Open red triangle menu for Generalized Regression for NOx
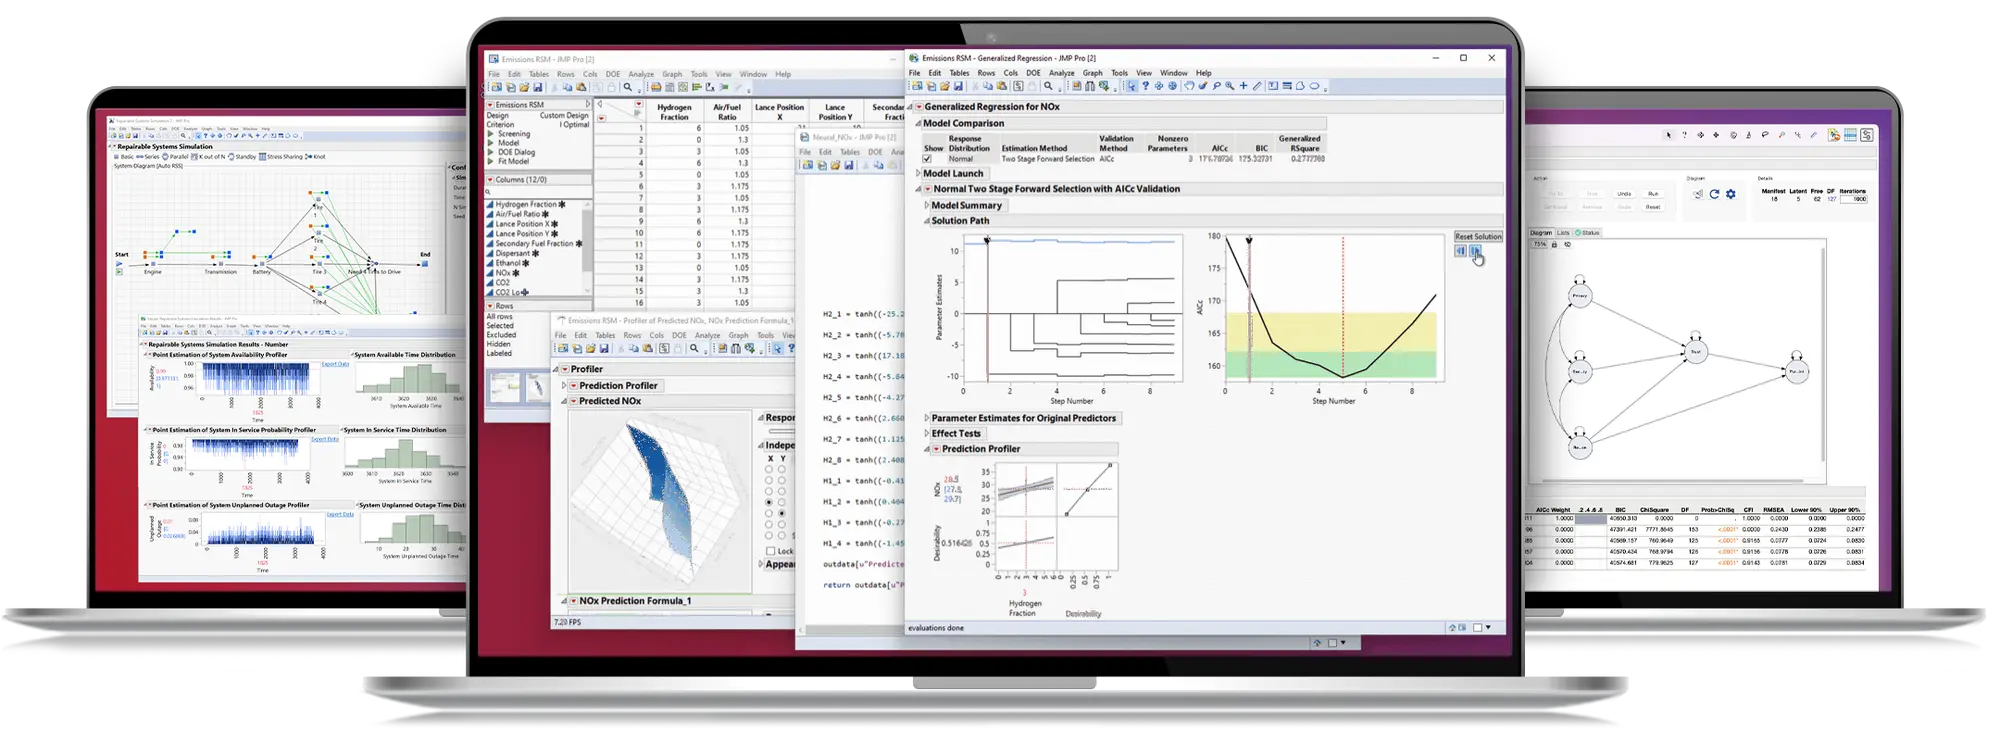The image size is (2000, 741). point(919,107)
